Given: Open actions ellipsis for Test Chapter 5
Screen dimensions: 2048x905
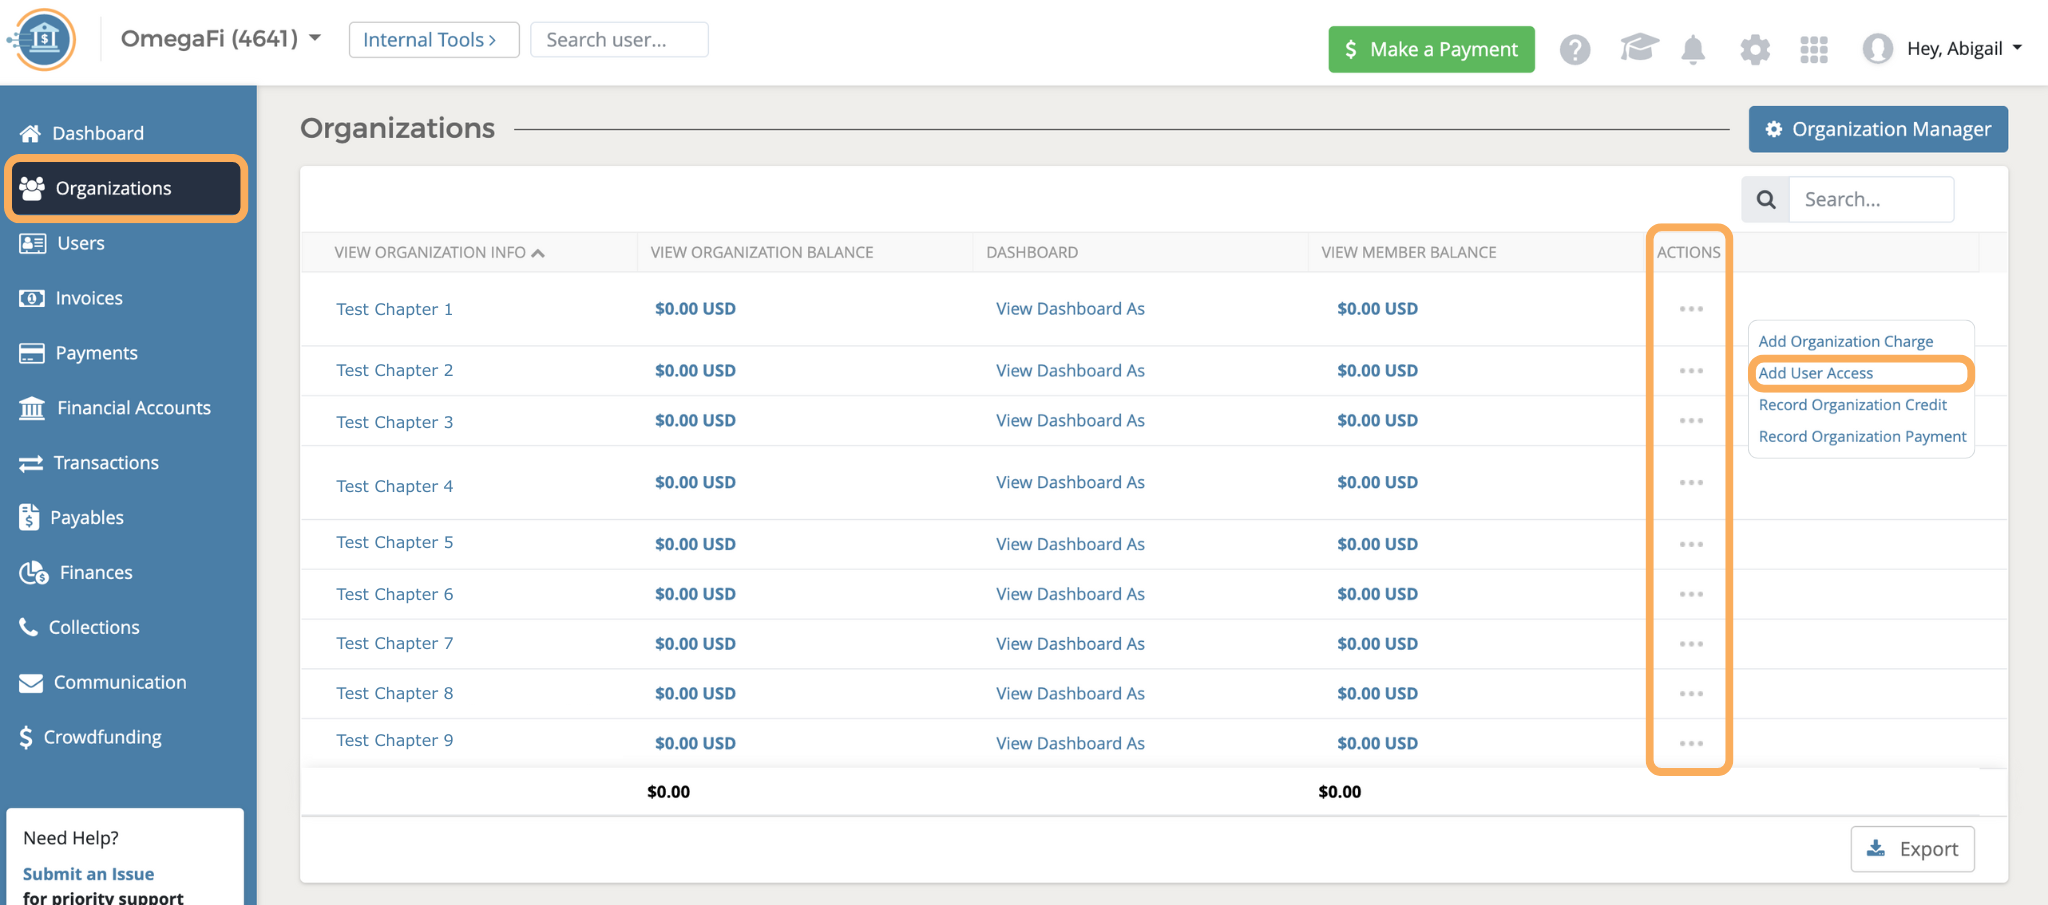Looking at the screenshot, I should pos(1691,544).
